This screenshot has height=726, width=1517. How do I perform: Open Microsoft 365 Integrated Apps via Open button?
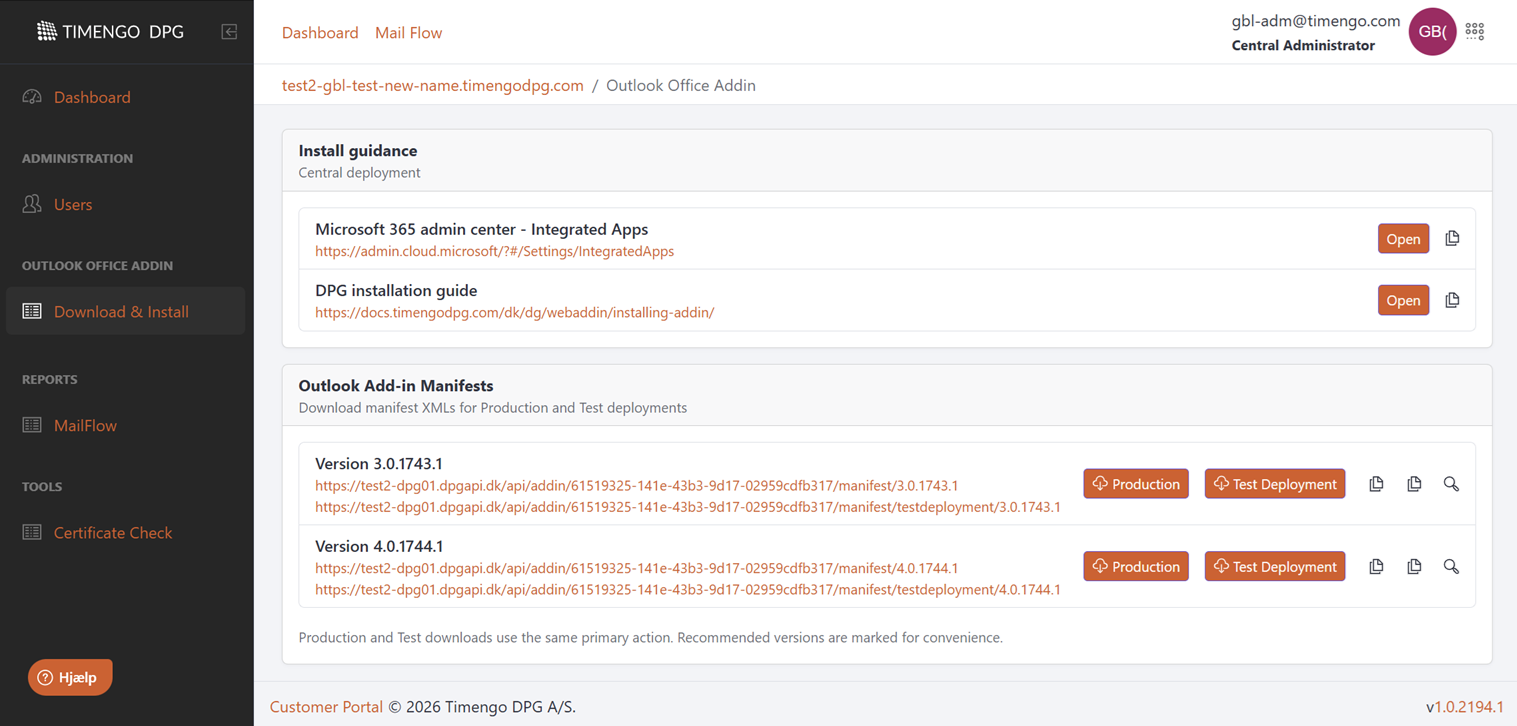(1403, 239)
